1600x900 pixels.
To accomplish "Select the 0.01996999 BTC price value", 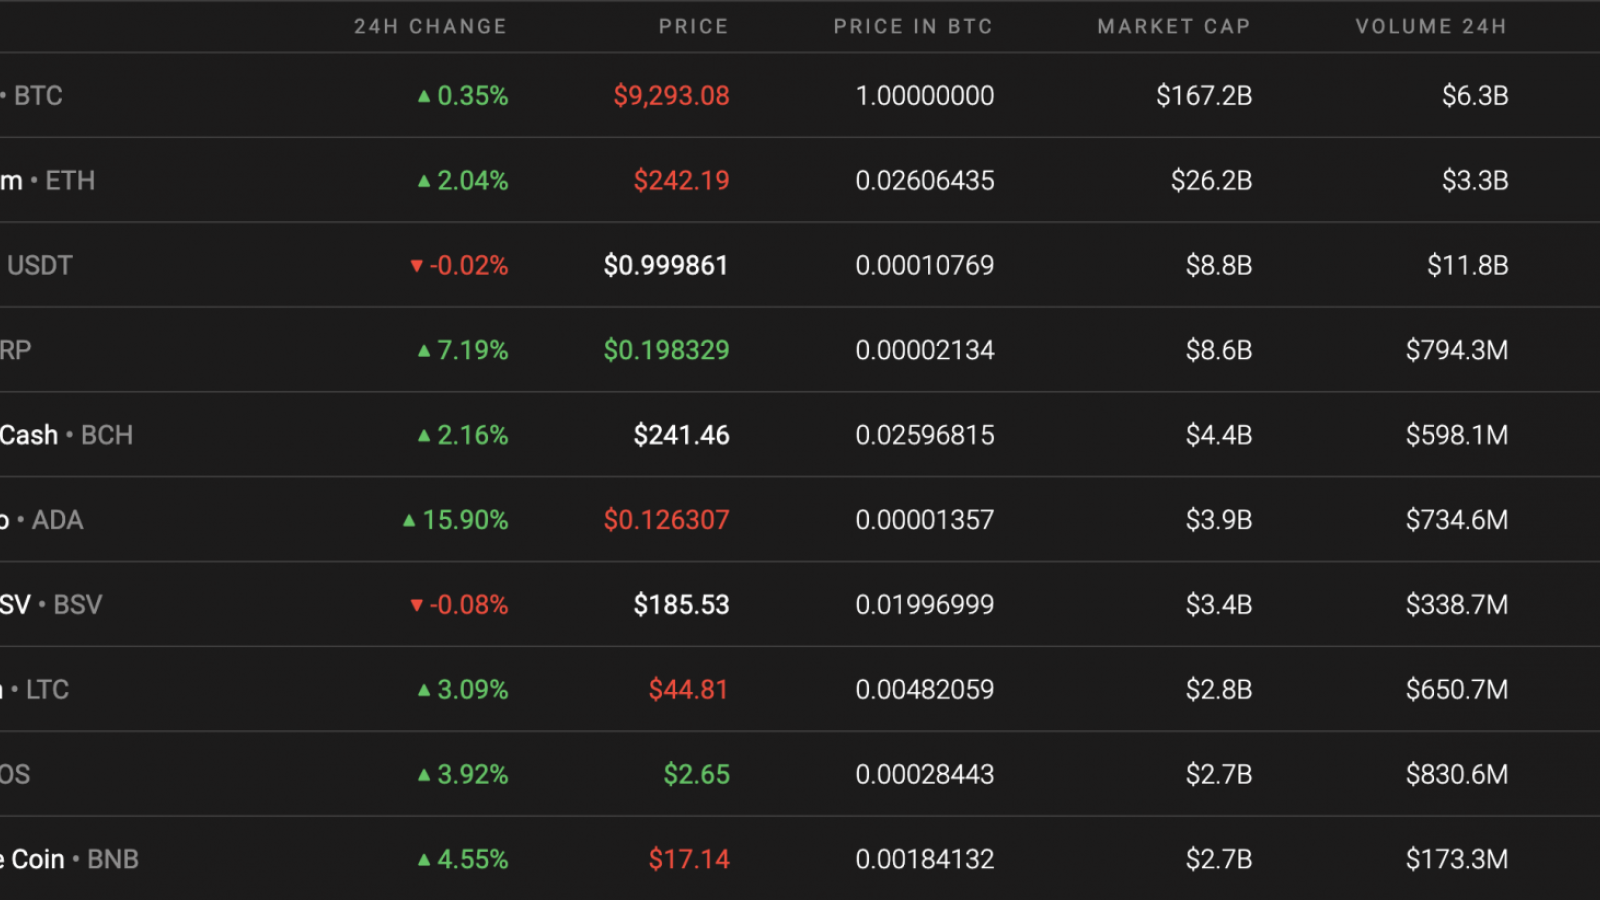I will (x=925, y=605).
